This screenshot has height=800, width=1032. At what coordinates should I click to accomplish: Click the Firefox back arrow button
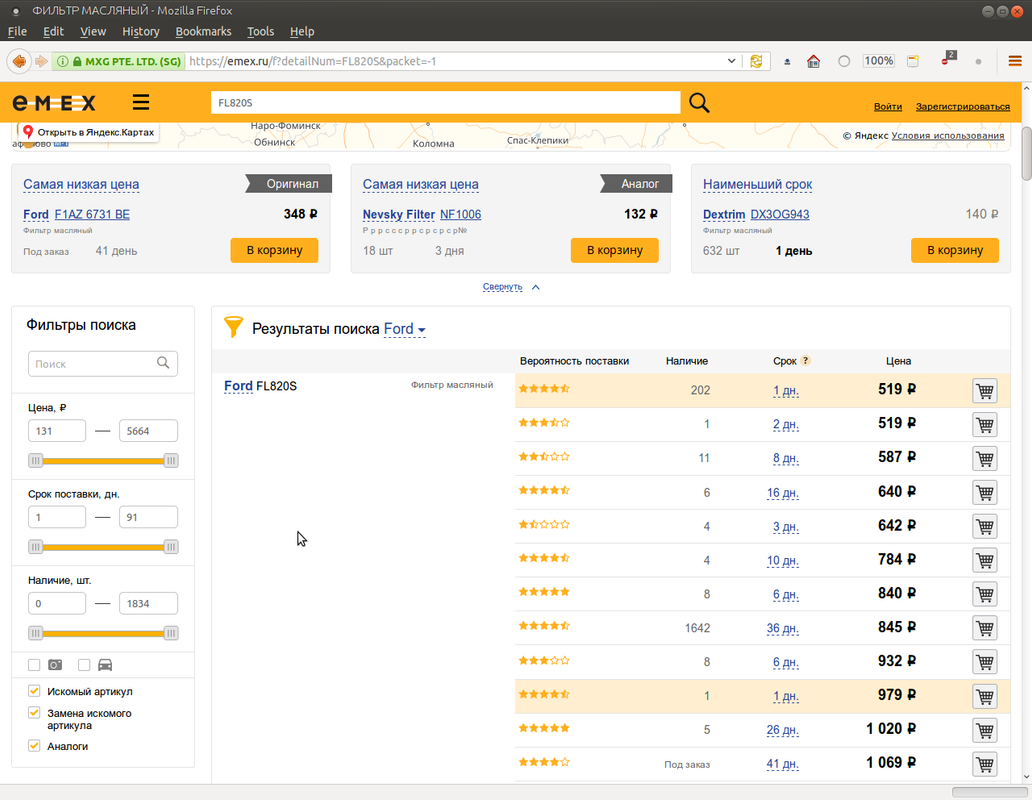coord(19,61)
